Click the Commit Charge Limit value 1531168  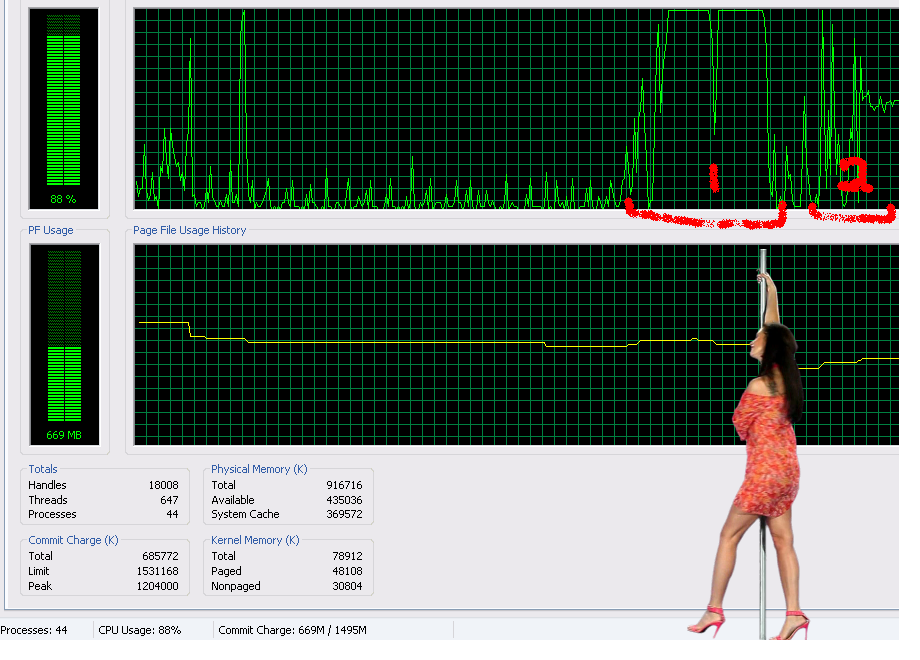point(159,571)
